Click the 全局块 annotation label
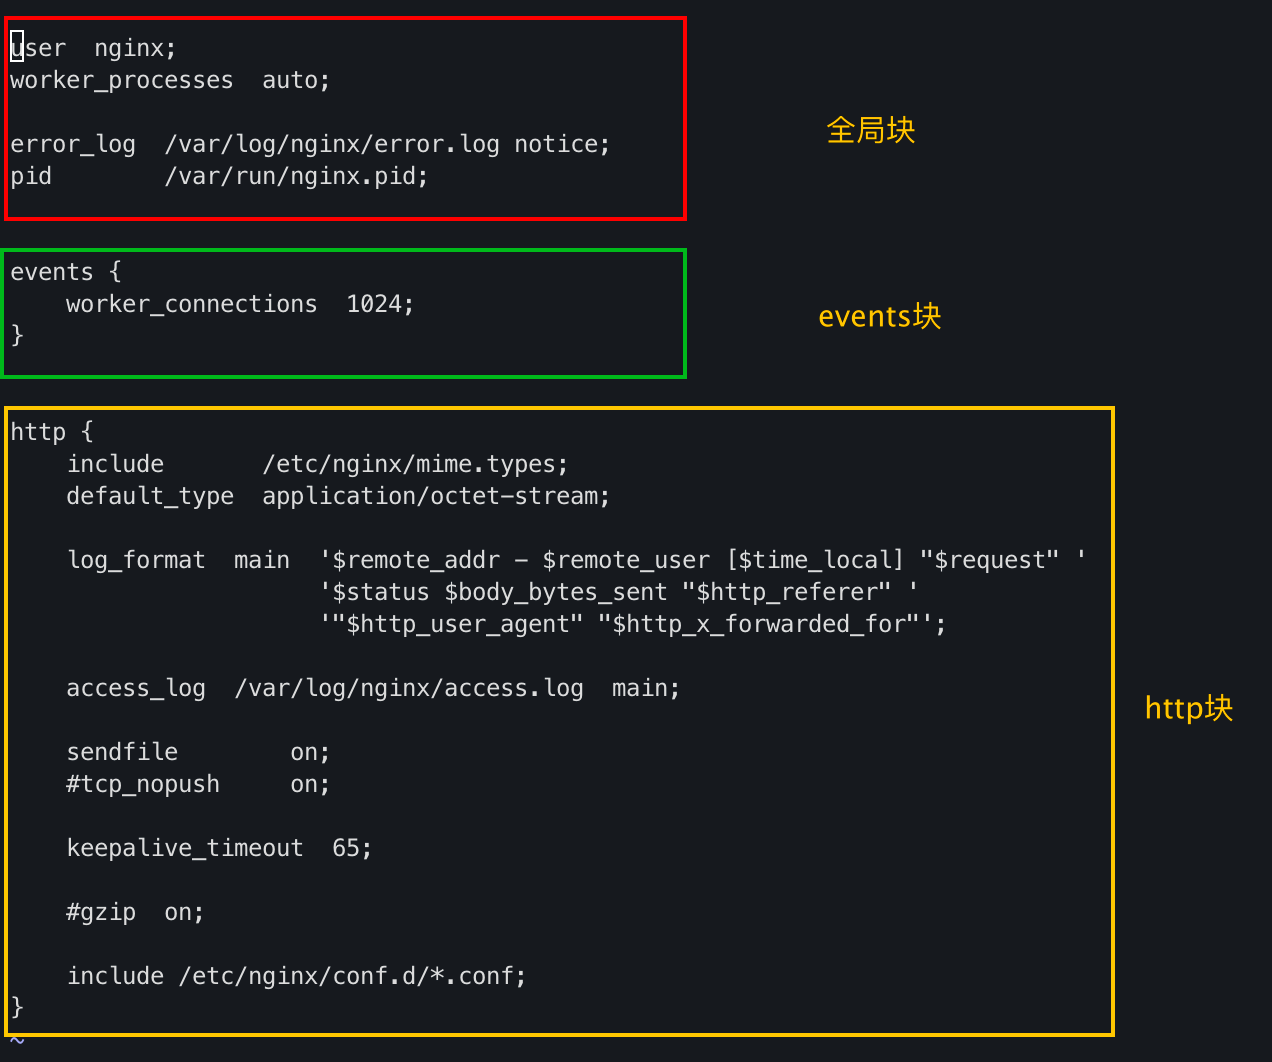 [870, 130]
